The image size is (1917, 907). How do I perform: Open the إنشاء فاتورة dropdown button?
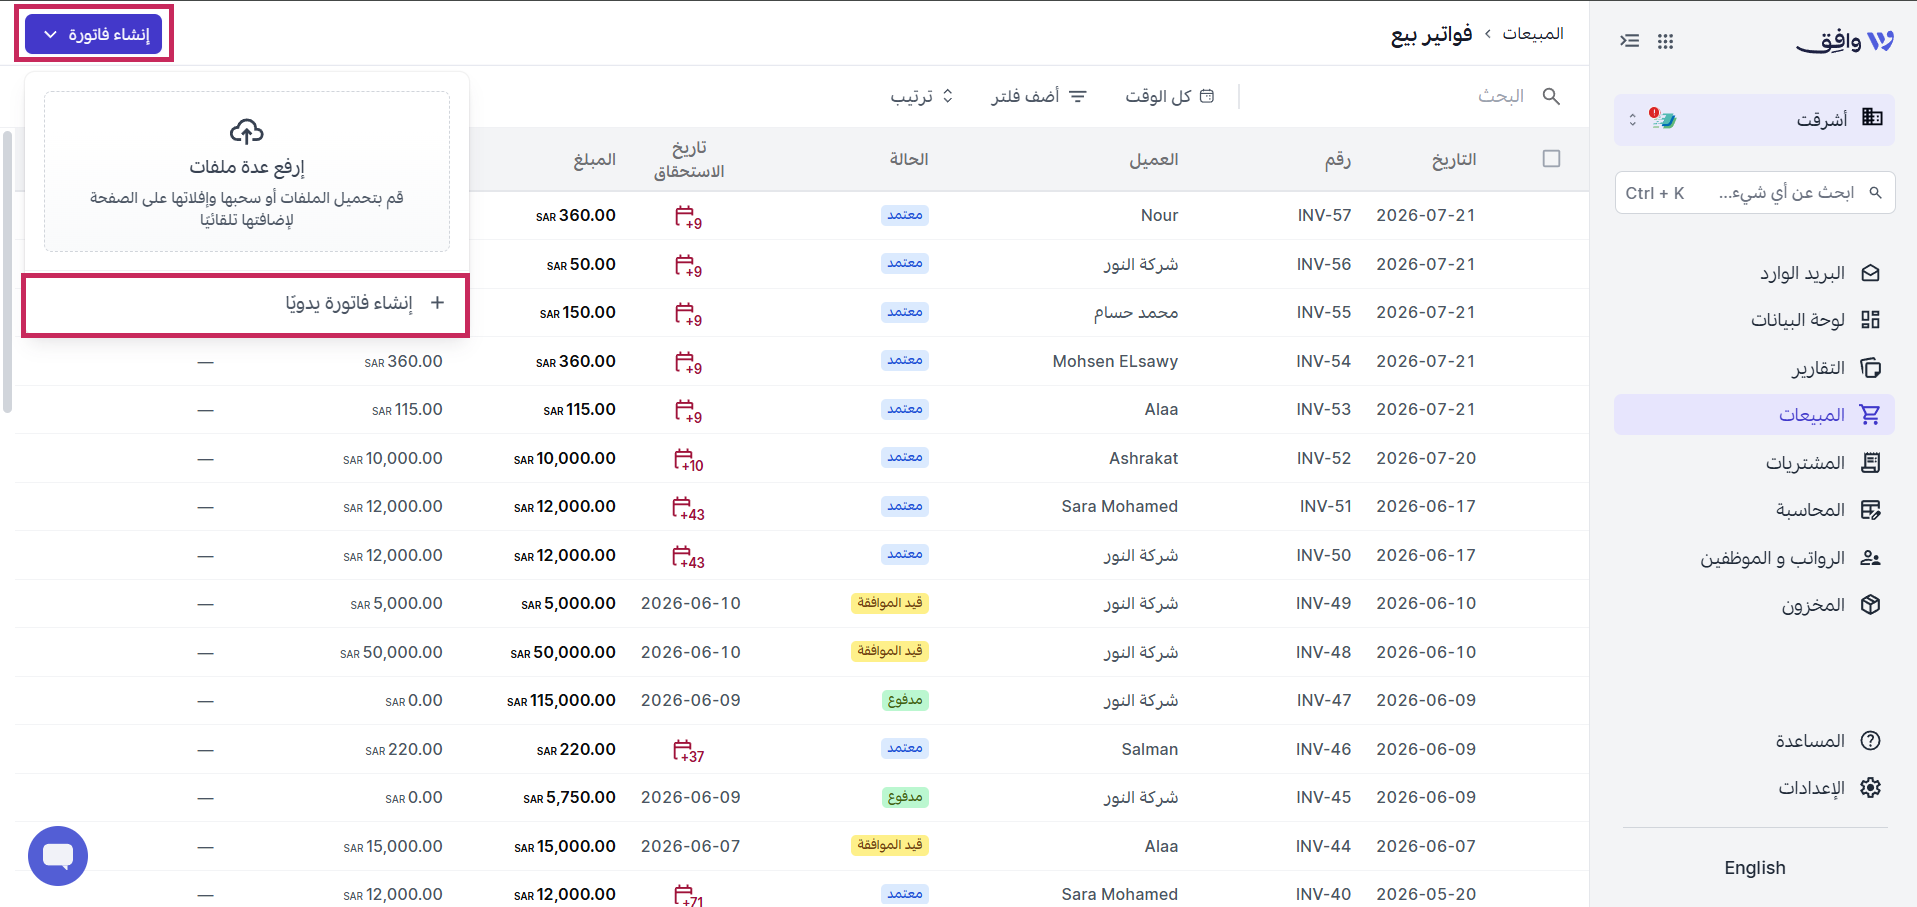coord(94,34)
